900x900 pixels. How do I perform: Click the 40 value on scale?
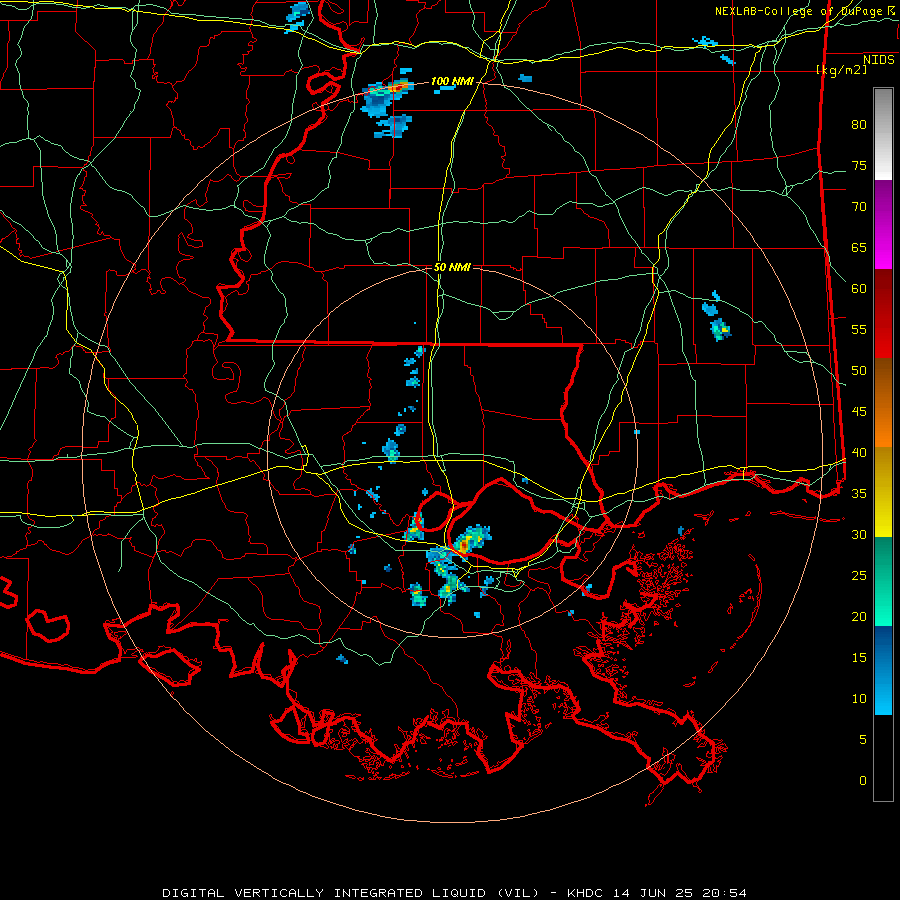pos(859,452)
